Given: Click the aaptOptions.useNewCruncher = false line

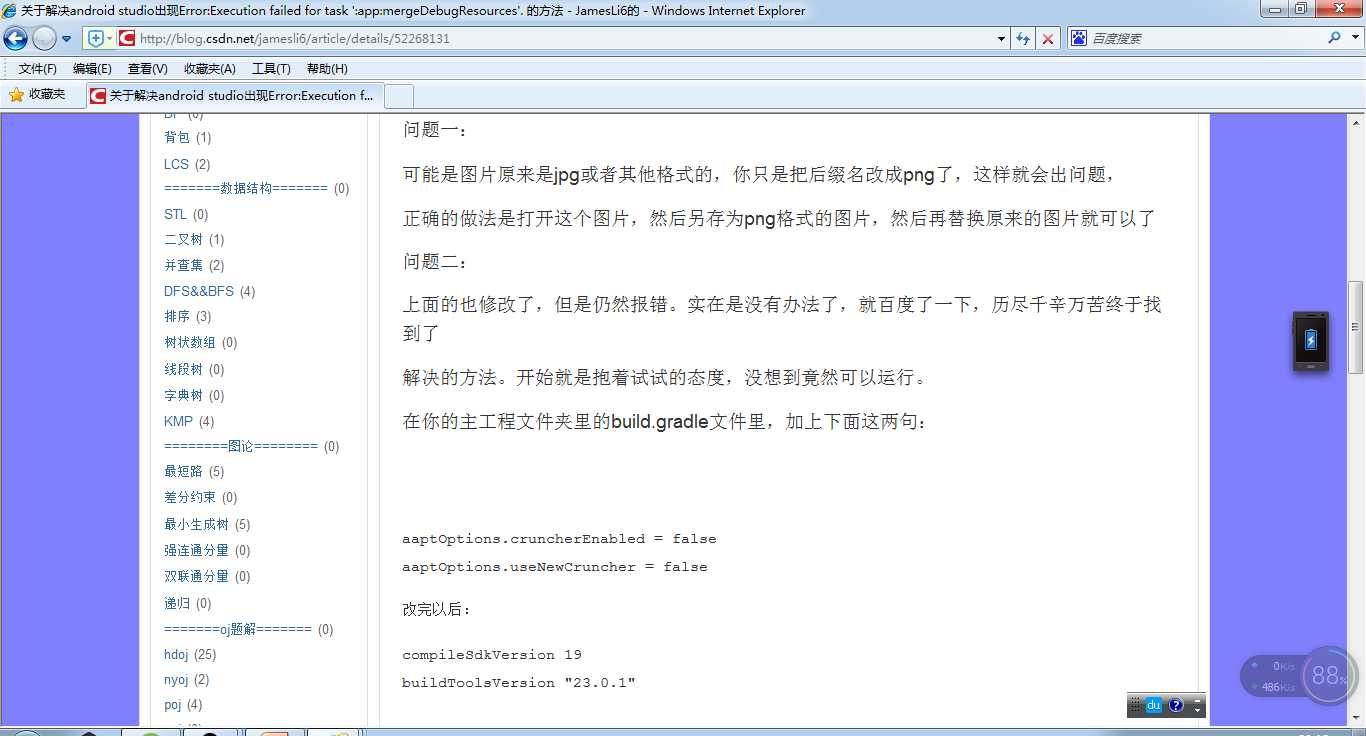Looking at the screenshot, I should [x=555, y=566].
